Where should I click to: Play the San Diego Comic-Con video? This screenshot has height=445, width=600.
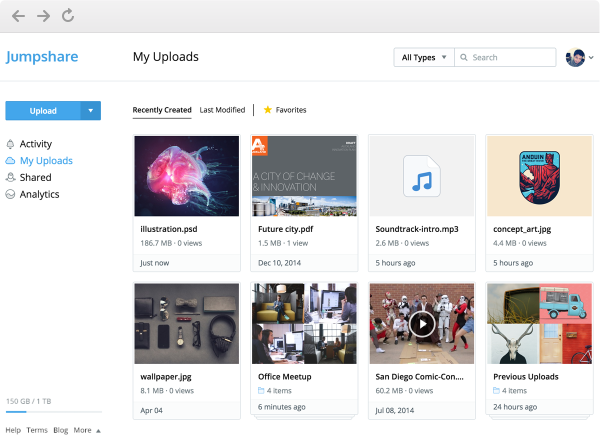422,323
